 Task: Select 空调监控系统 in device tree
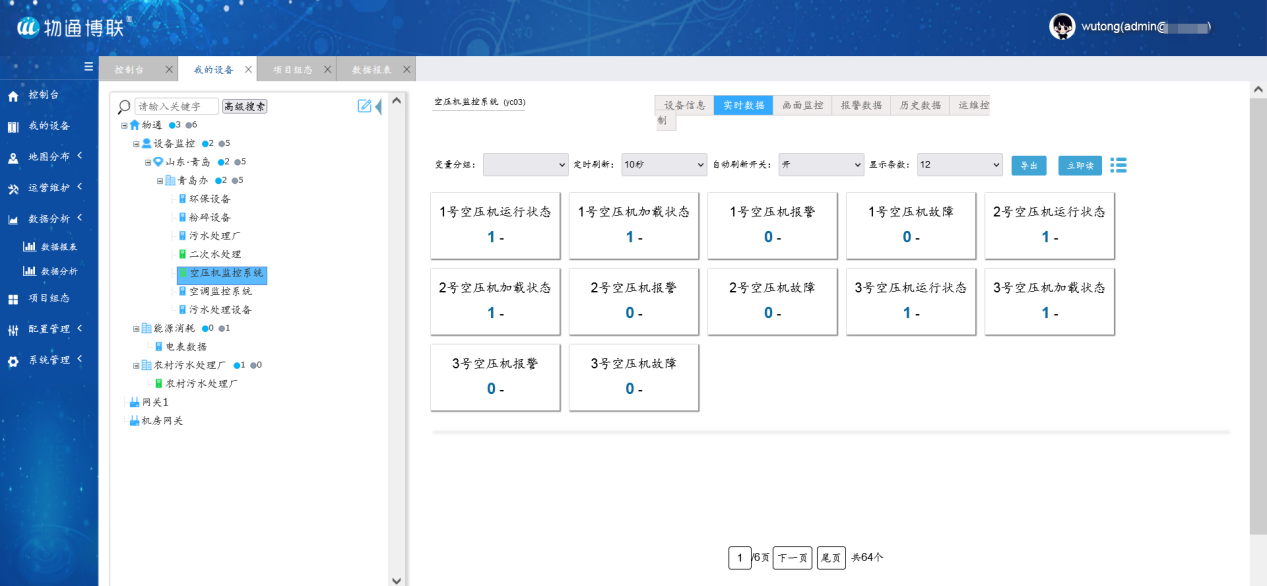pyautogui.click(x=220, y=291)
